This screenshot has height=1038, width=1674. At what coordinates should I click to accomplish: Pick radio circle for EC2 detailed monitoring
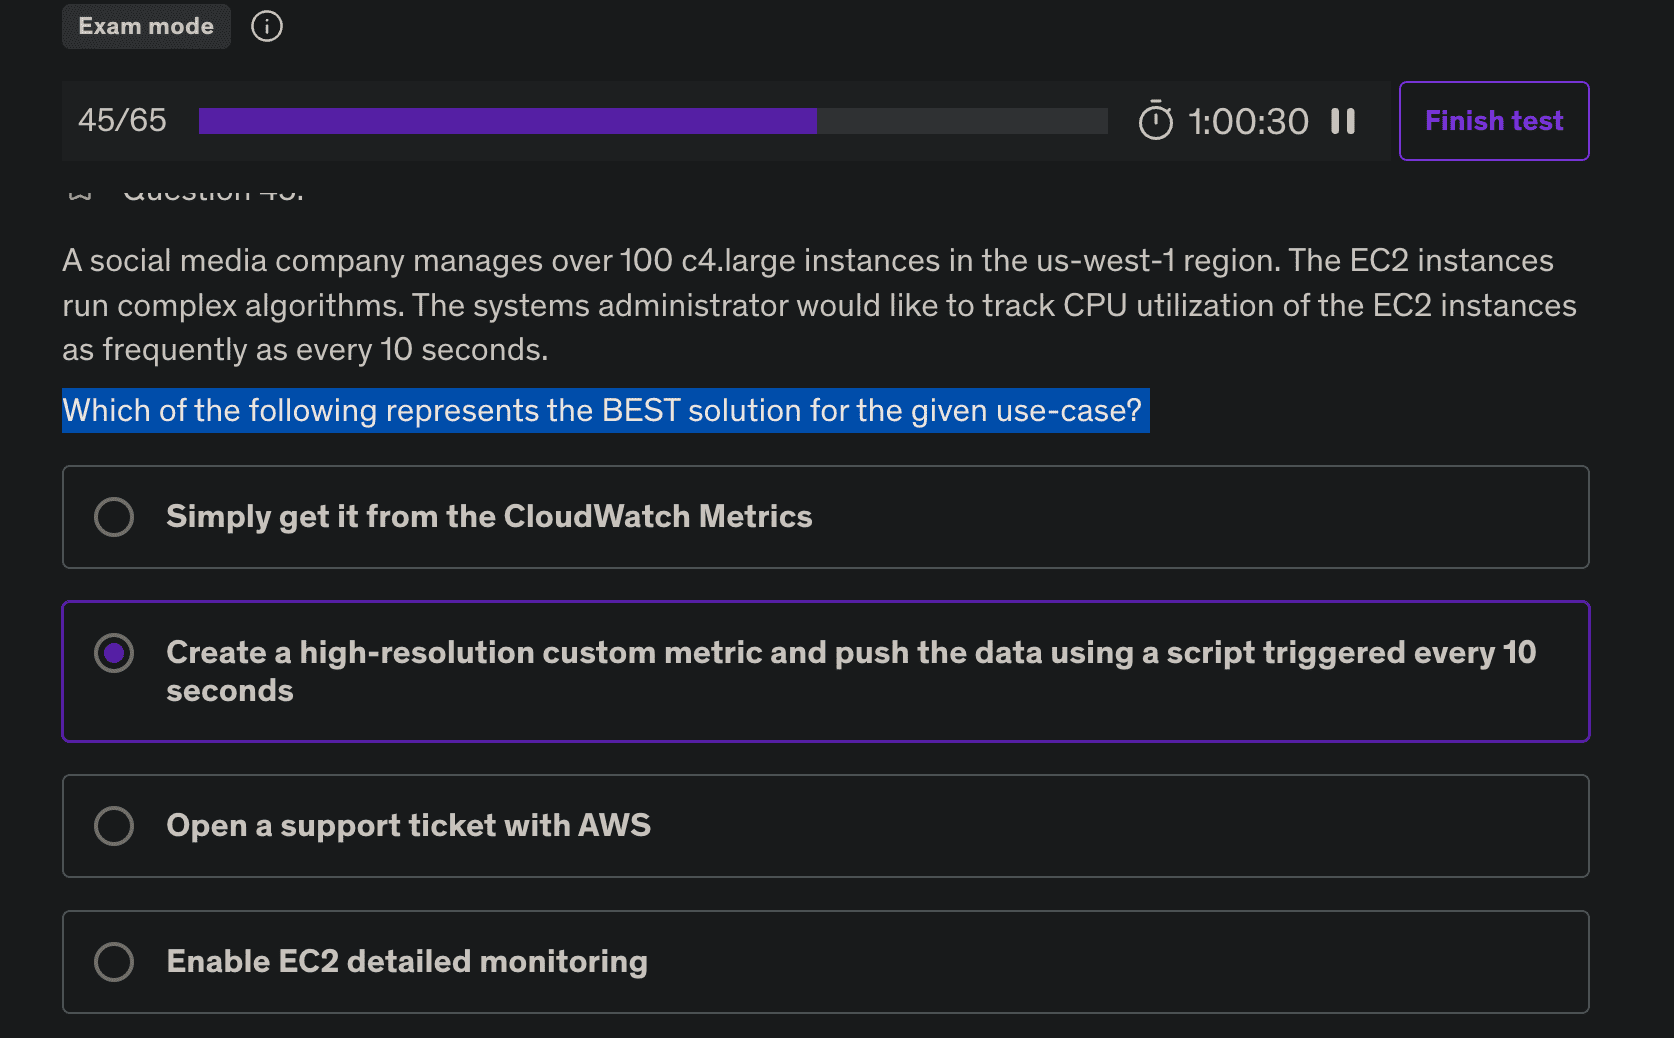pos(114,962)
